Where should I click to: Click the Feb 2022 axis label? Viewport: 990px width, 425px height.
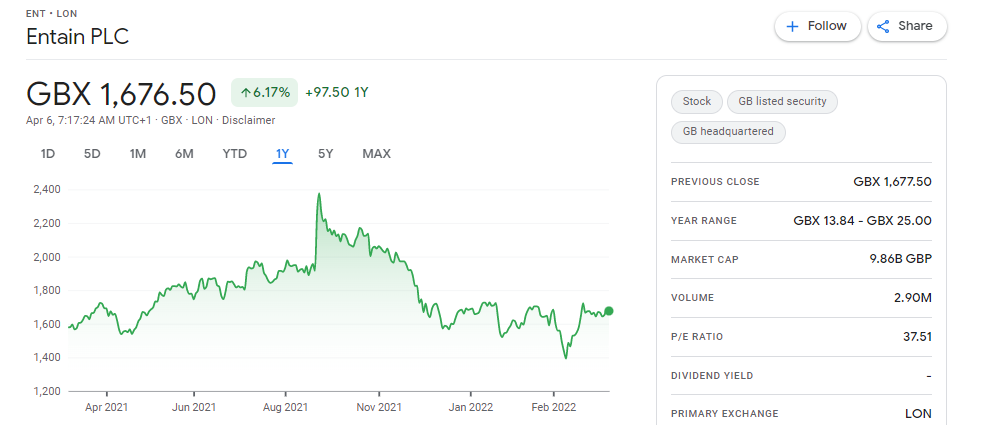553,407
